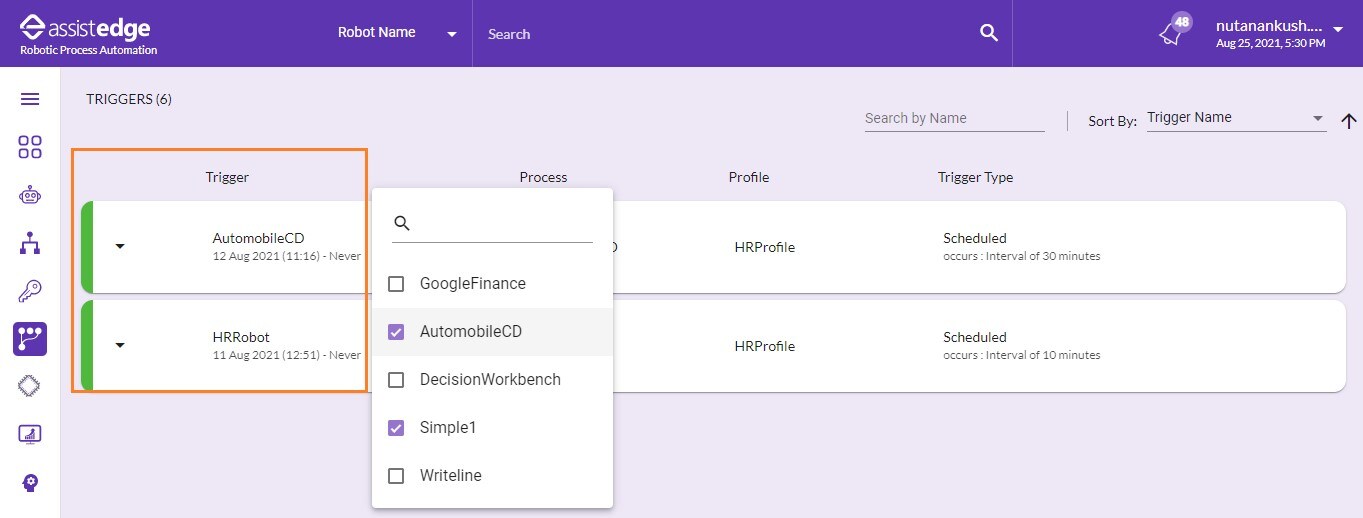The height and width of the screenshot is (518, 1363).
Task: Uncheck the Simple1 option
Action: 396,428
